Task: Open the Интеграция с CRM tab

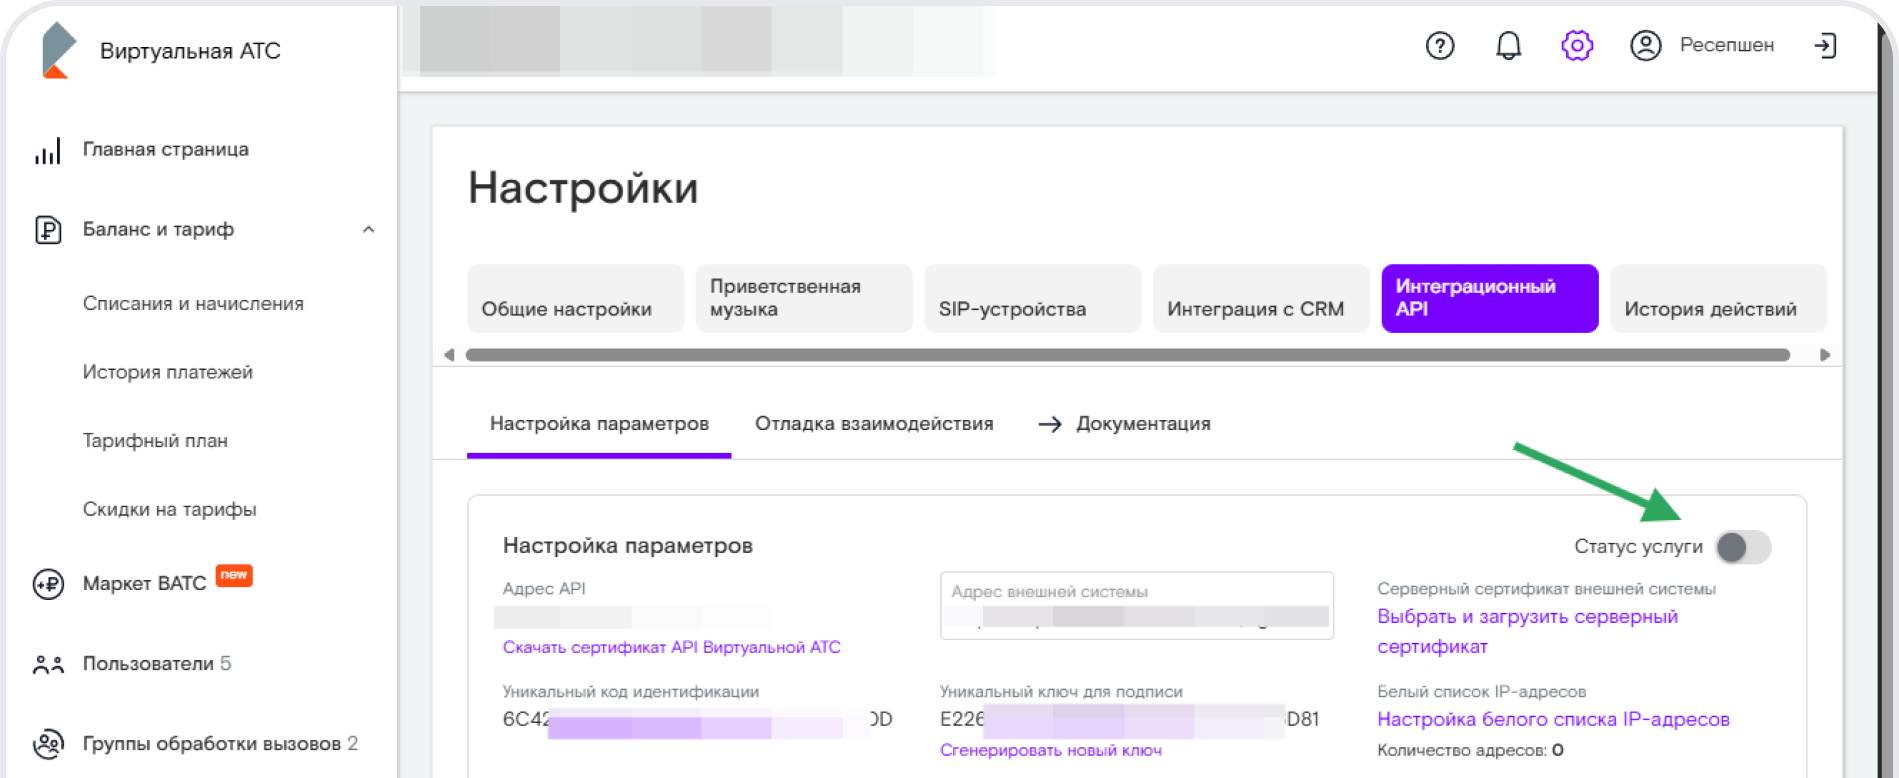Action: coord(1260,299)
